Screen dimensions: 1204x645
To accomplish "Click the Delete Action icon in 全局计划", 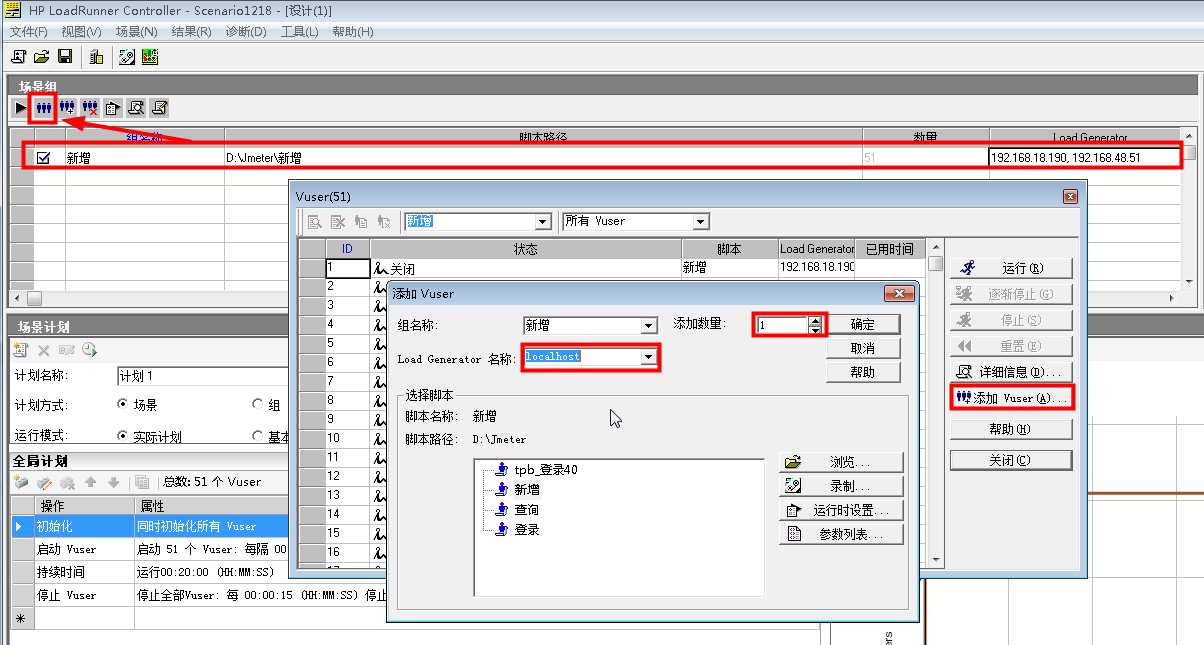I will click(66, 482).
